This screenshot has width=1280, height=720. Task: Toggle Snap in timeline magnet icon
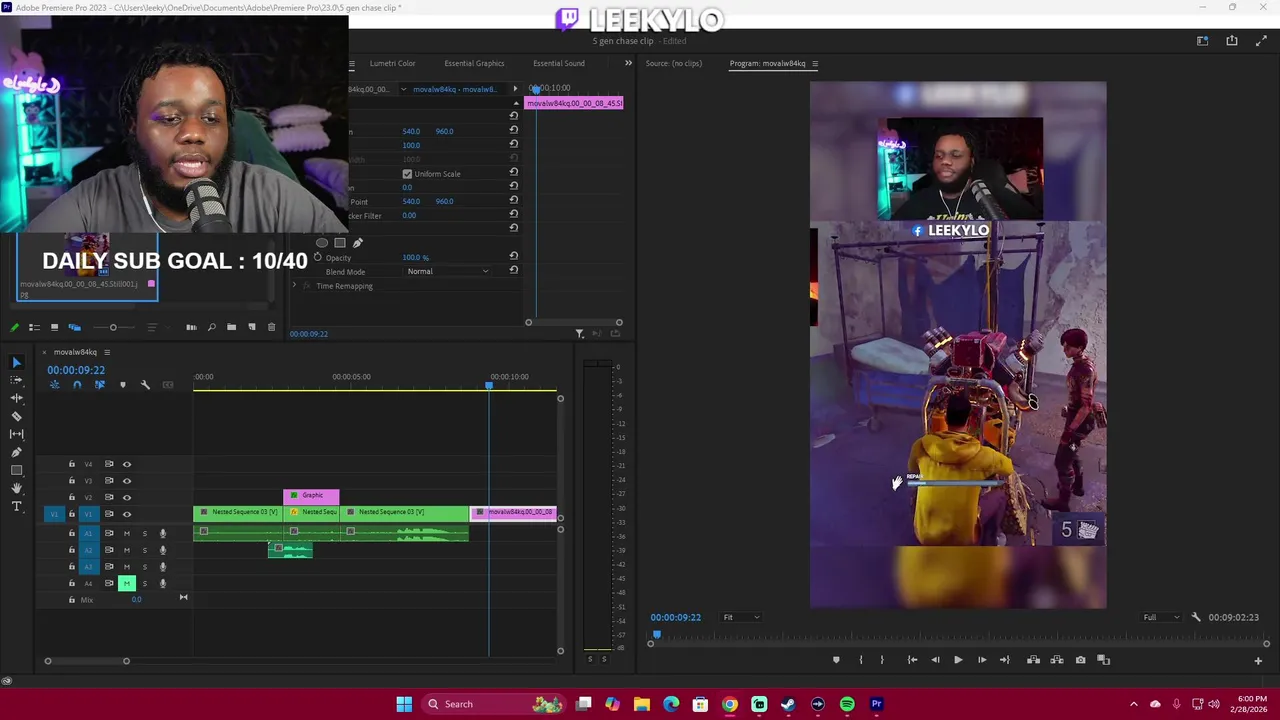pos(77,385)
